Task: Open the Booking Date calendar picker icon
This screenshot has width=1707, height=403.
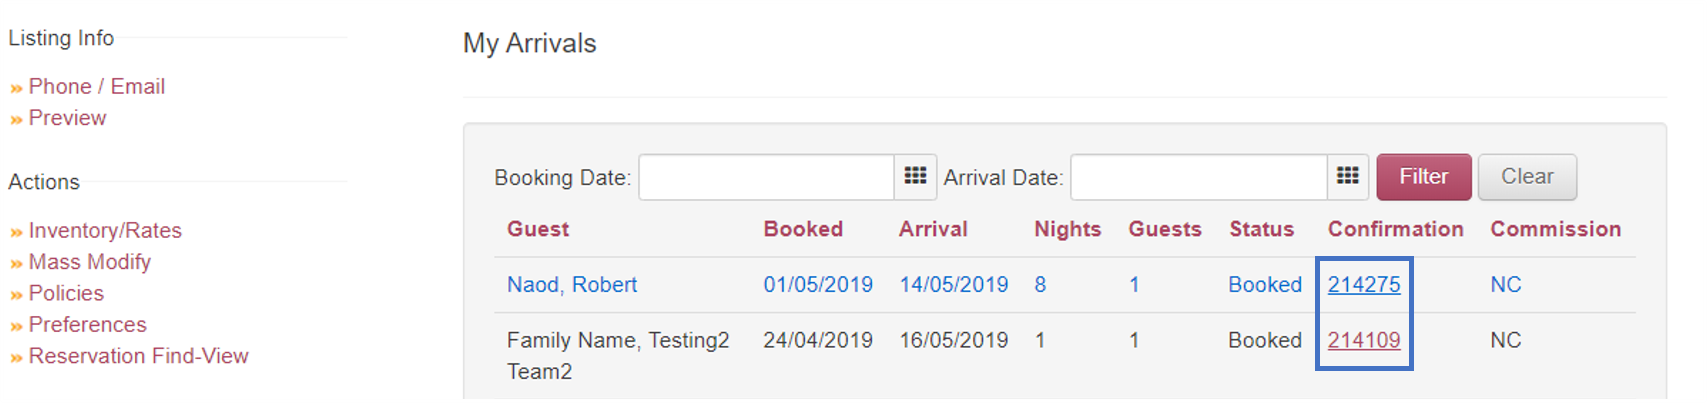Action: pos(915,177)
